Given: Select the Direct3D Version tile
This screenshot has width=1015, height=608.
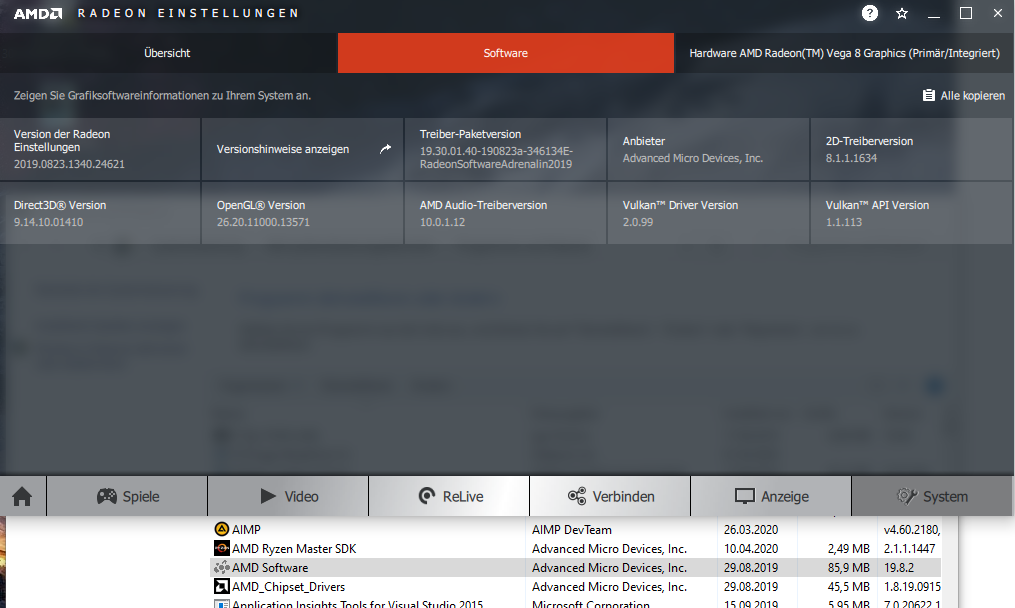Looking at the screenshot, I should 100,213.
